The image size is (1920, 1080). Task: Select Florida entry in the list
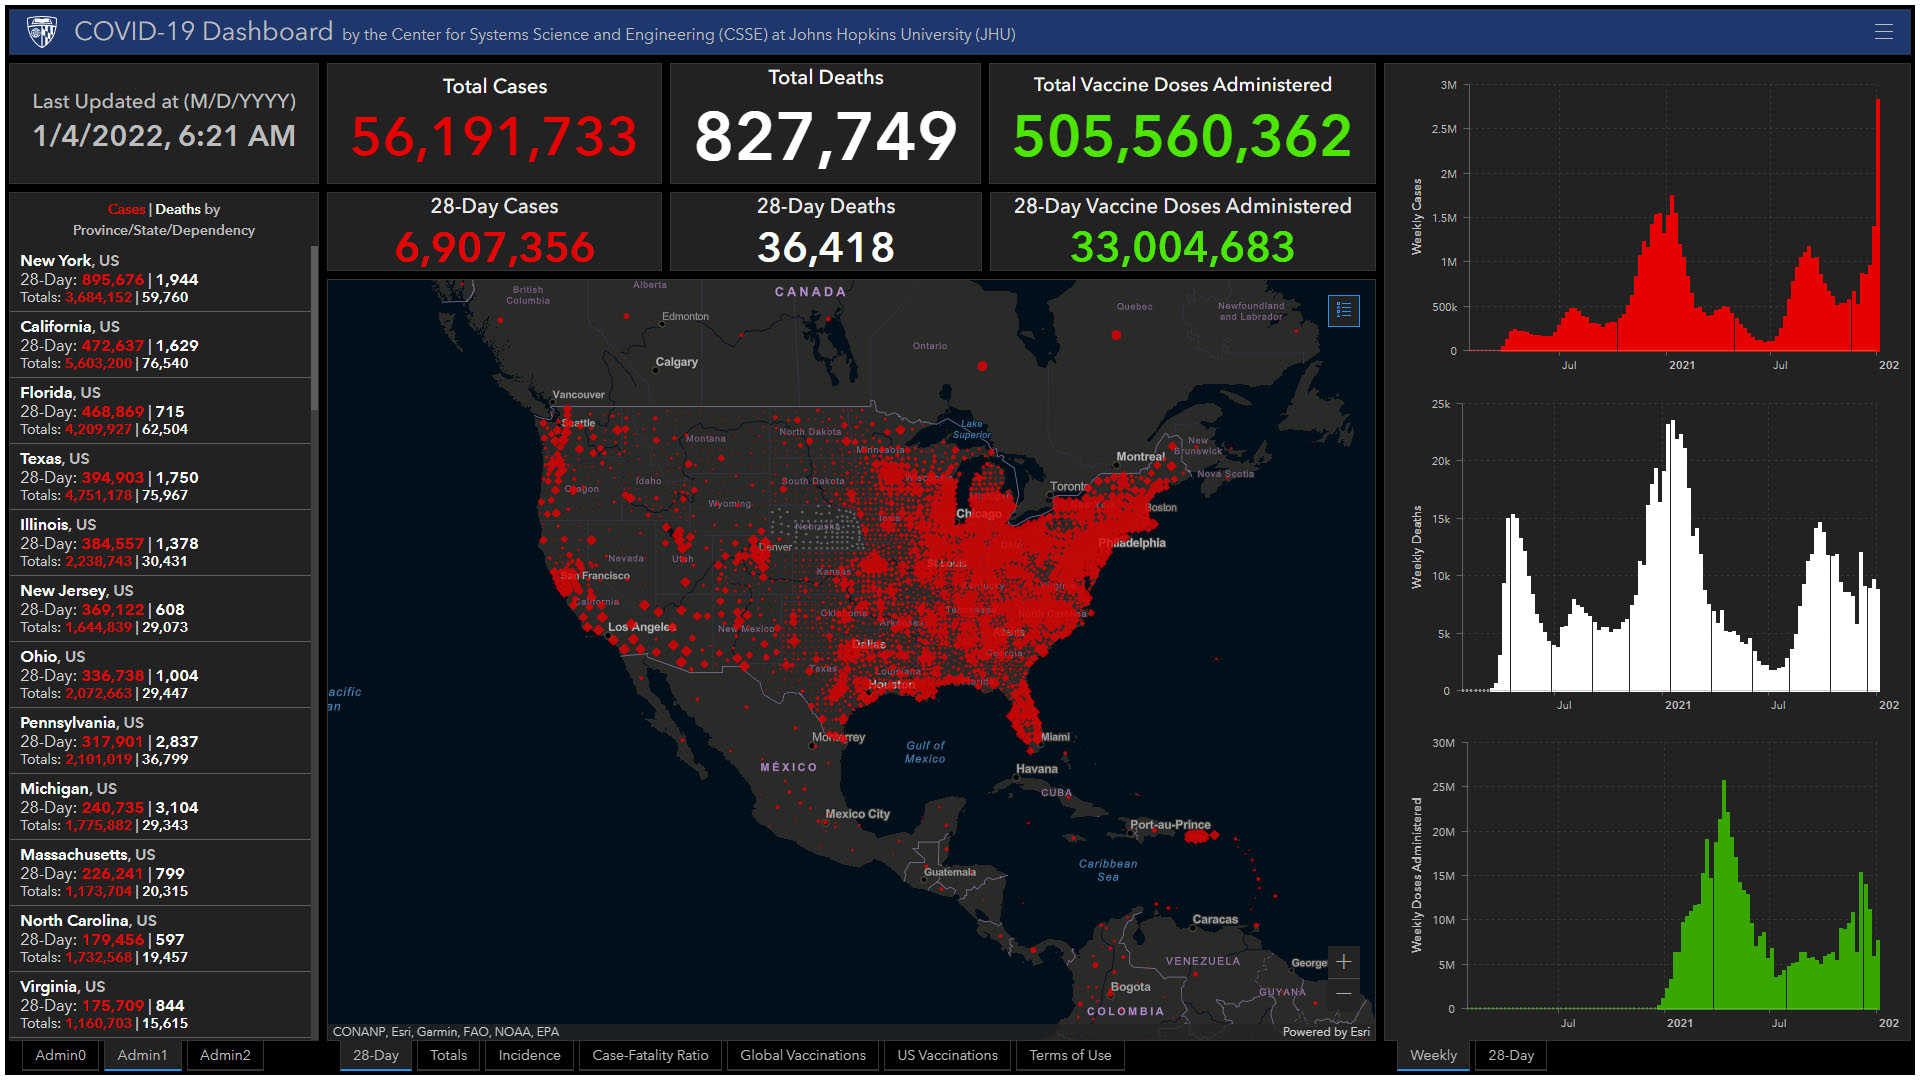(x=160, y=410)
